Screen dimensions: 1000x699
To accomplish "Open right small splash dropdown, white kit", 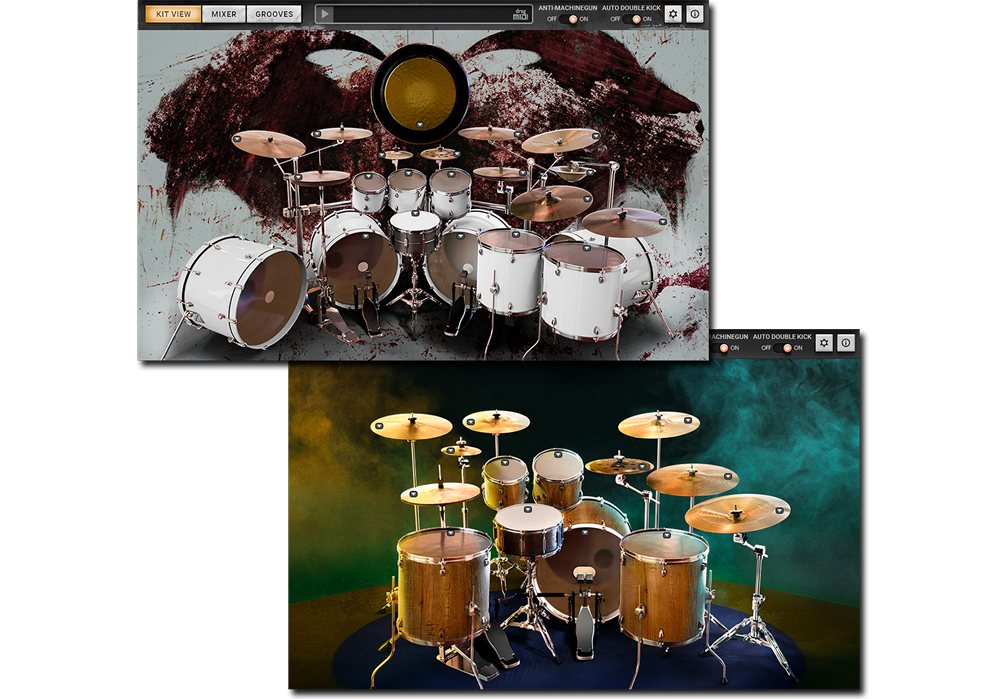I will pos(457,154).
